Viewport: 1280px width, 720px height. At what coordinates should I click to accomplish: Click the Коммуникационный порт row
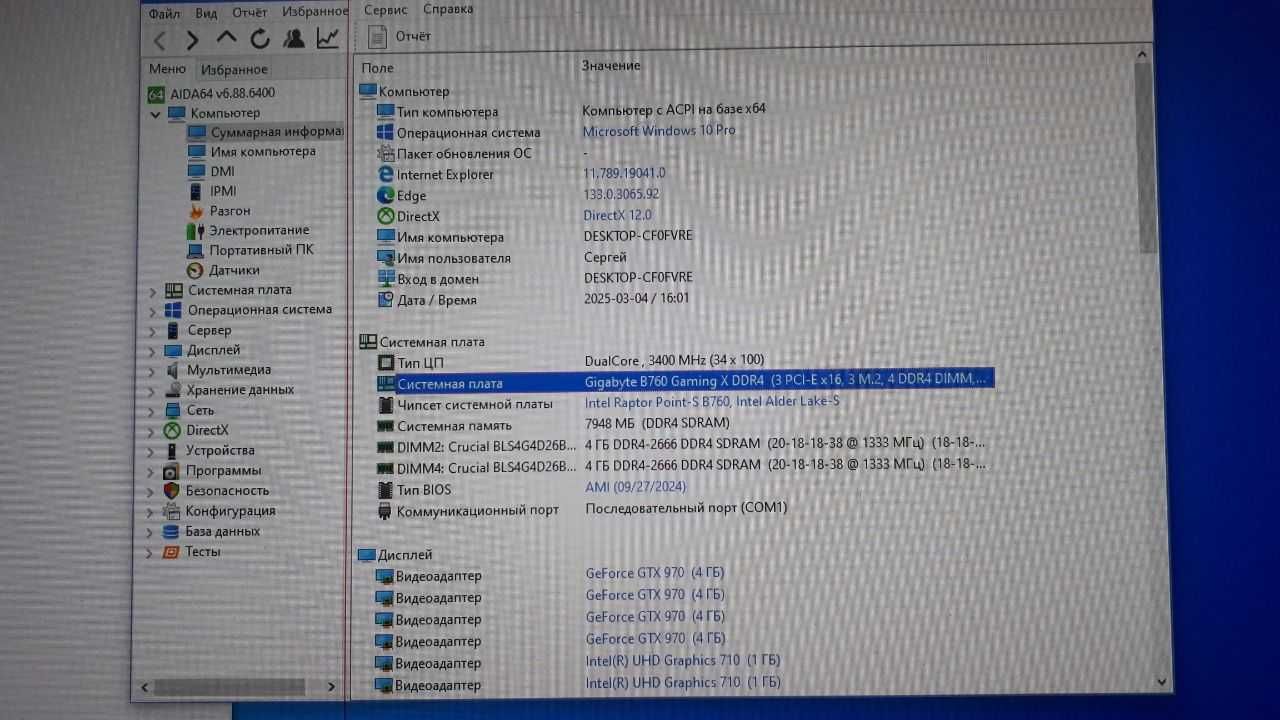582,510
